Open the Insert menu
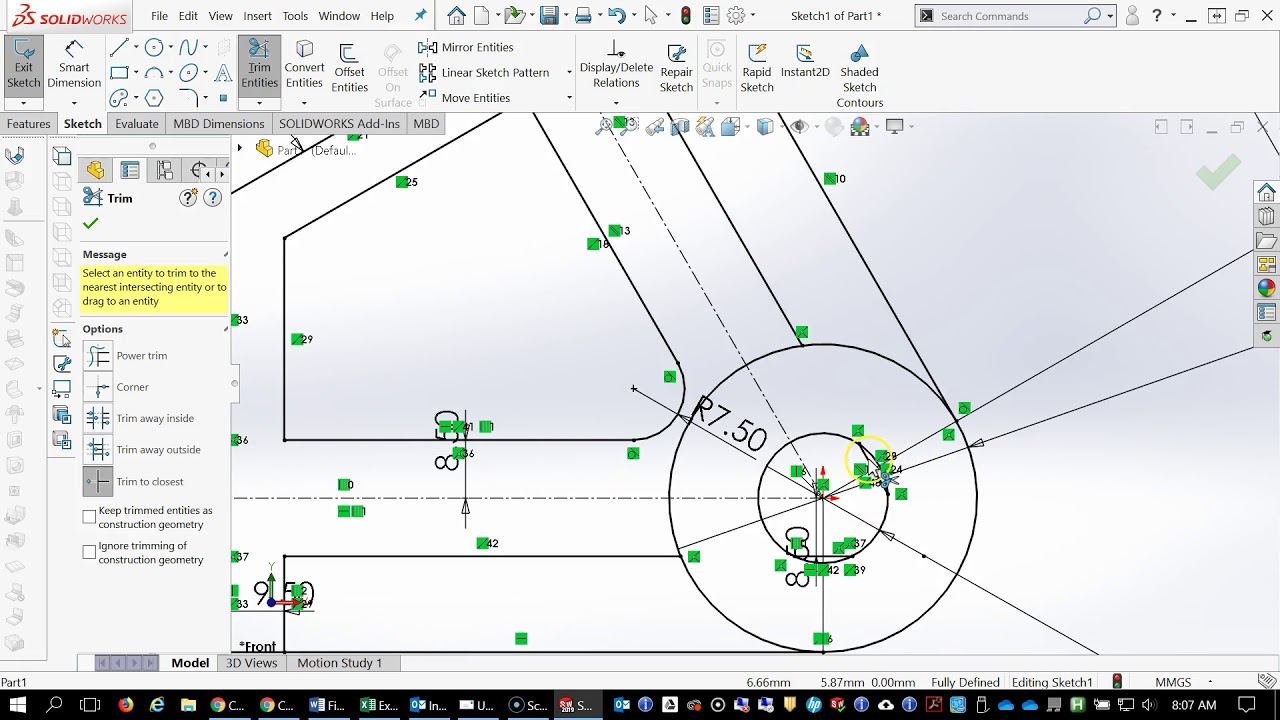1280x720 pixels. point(257,16)
